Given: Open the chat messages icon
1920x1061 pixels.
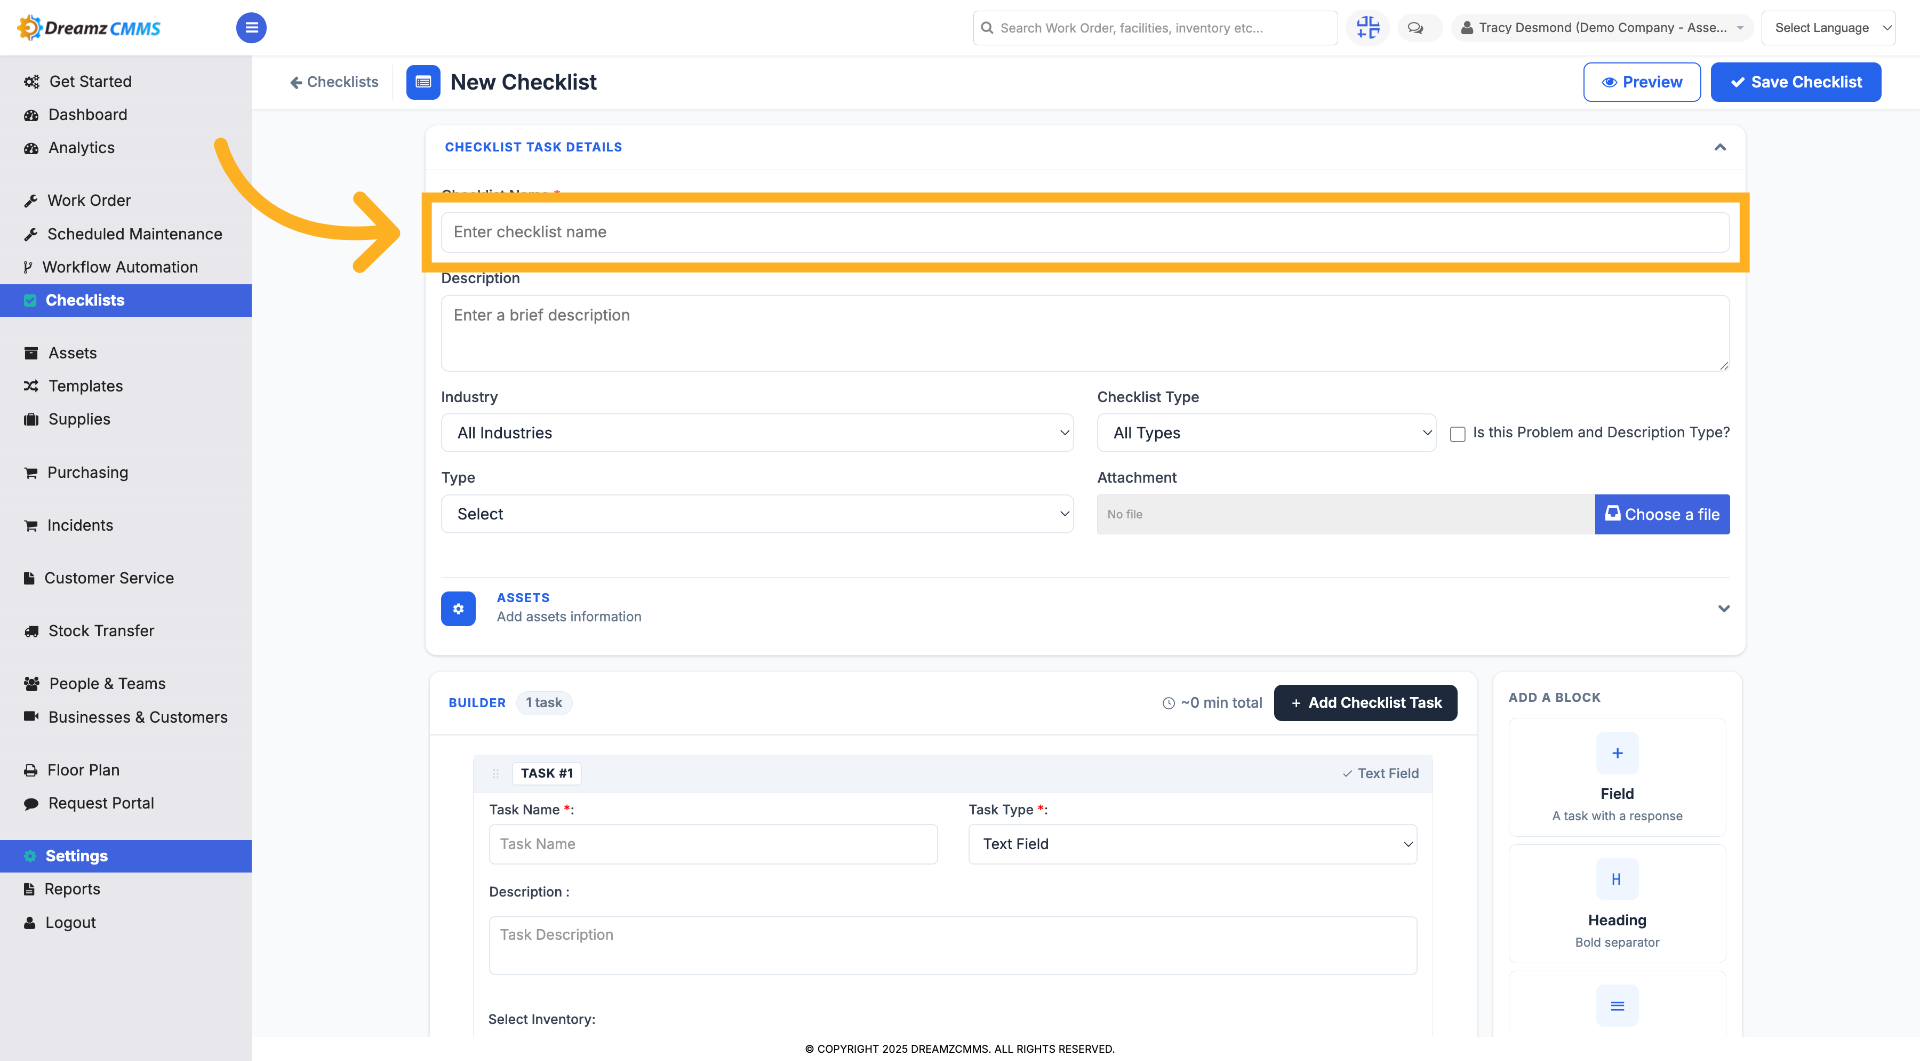Looking at the screenshot, I should tap(1415, 28).
